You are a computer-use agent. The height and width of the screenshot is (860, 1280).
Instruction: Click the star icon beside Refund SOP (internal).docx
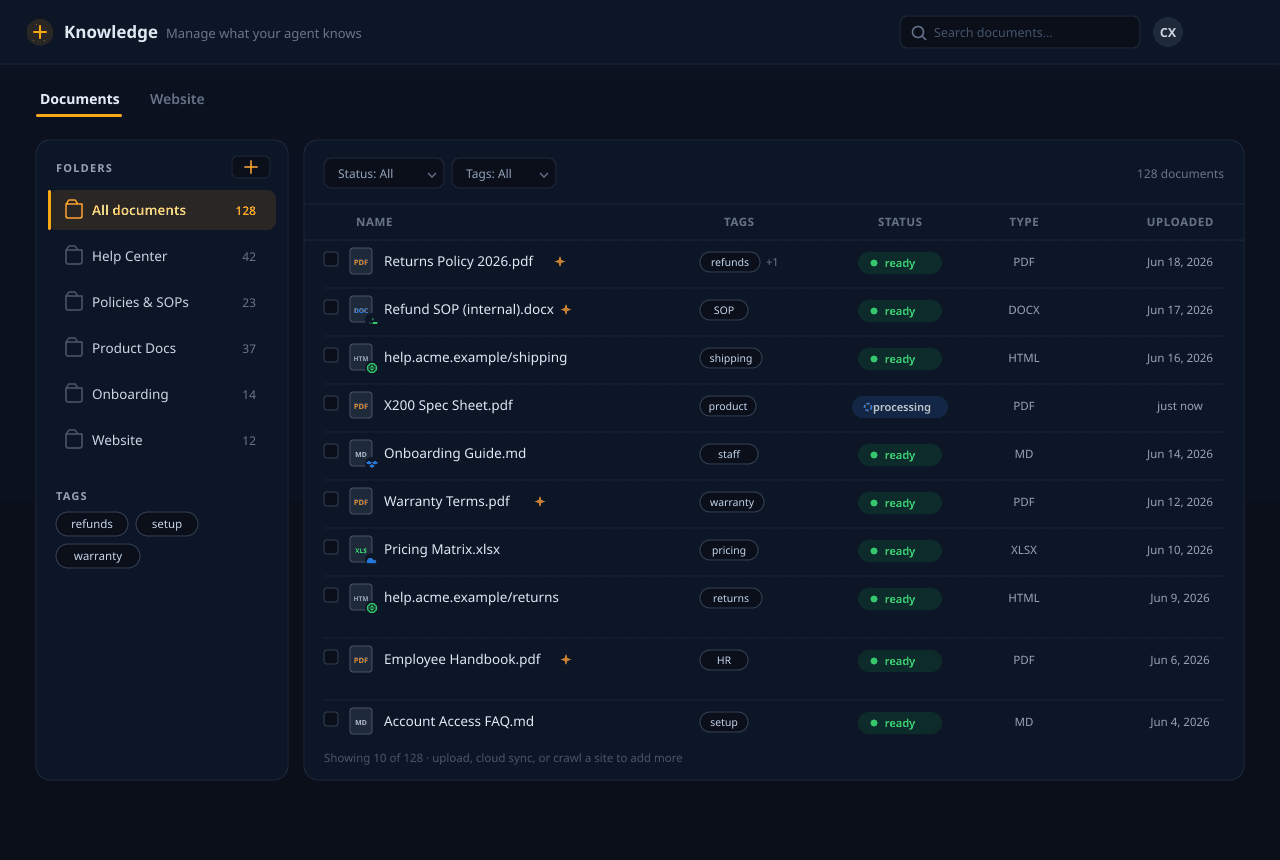[566, 309]
